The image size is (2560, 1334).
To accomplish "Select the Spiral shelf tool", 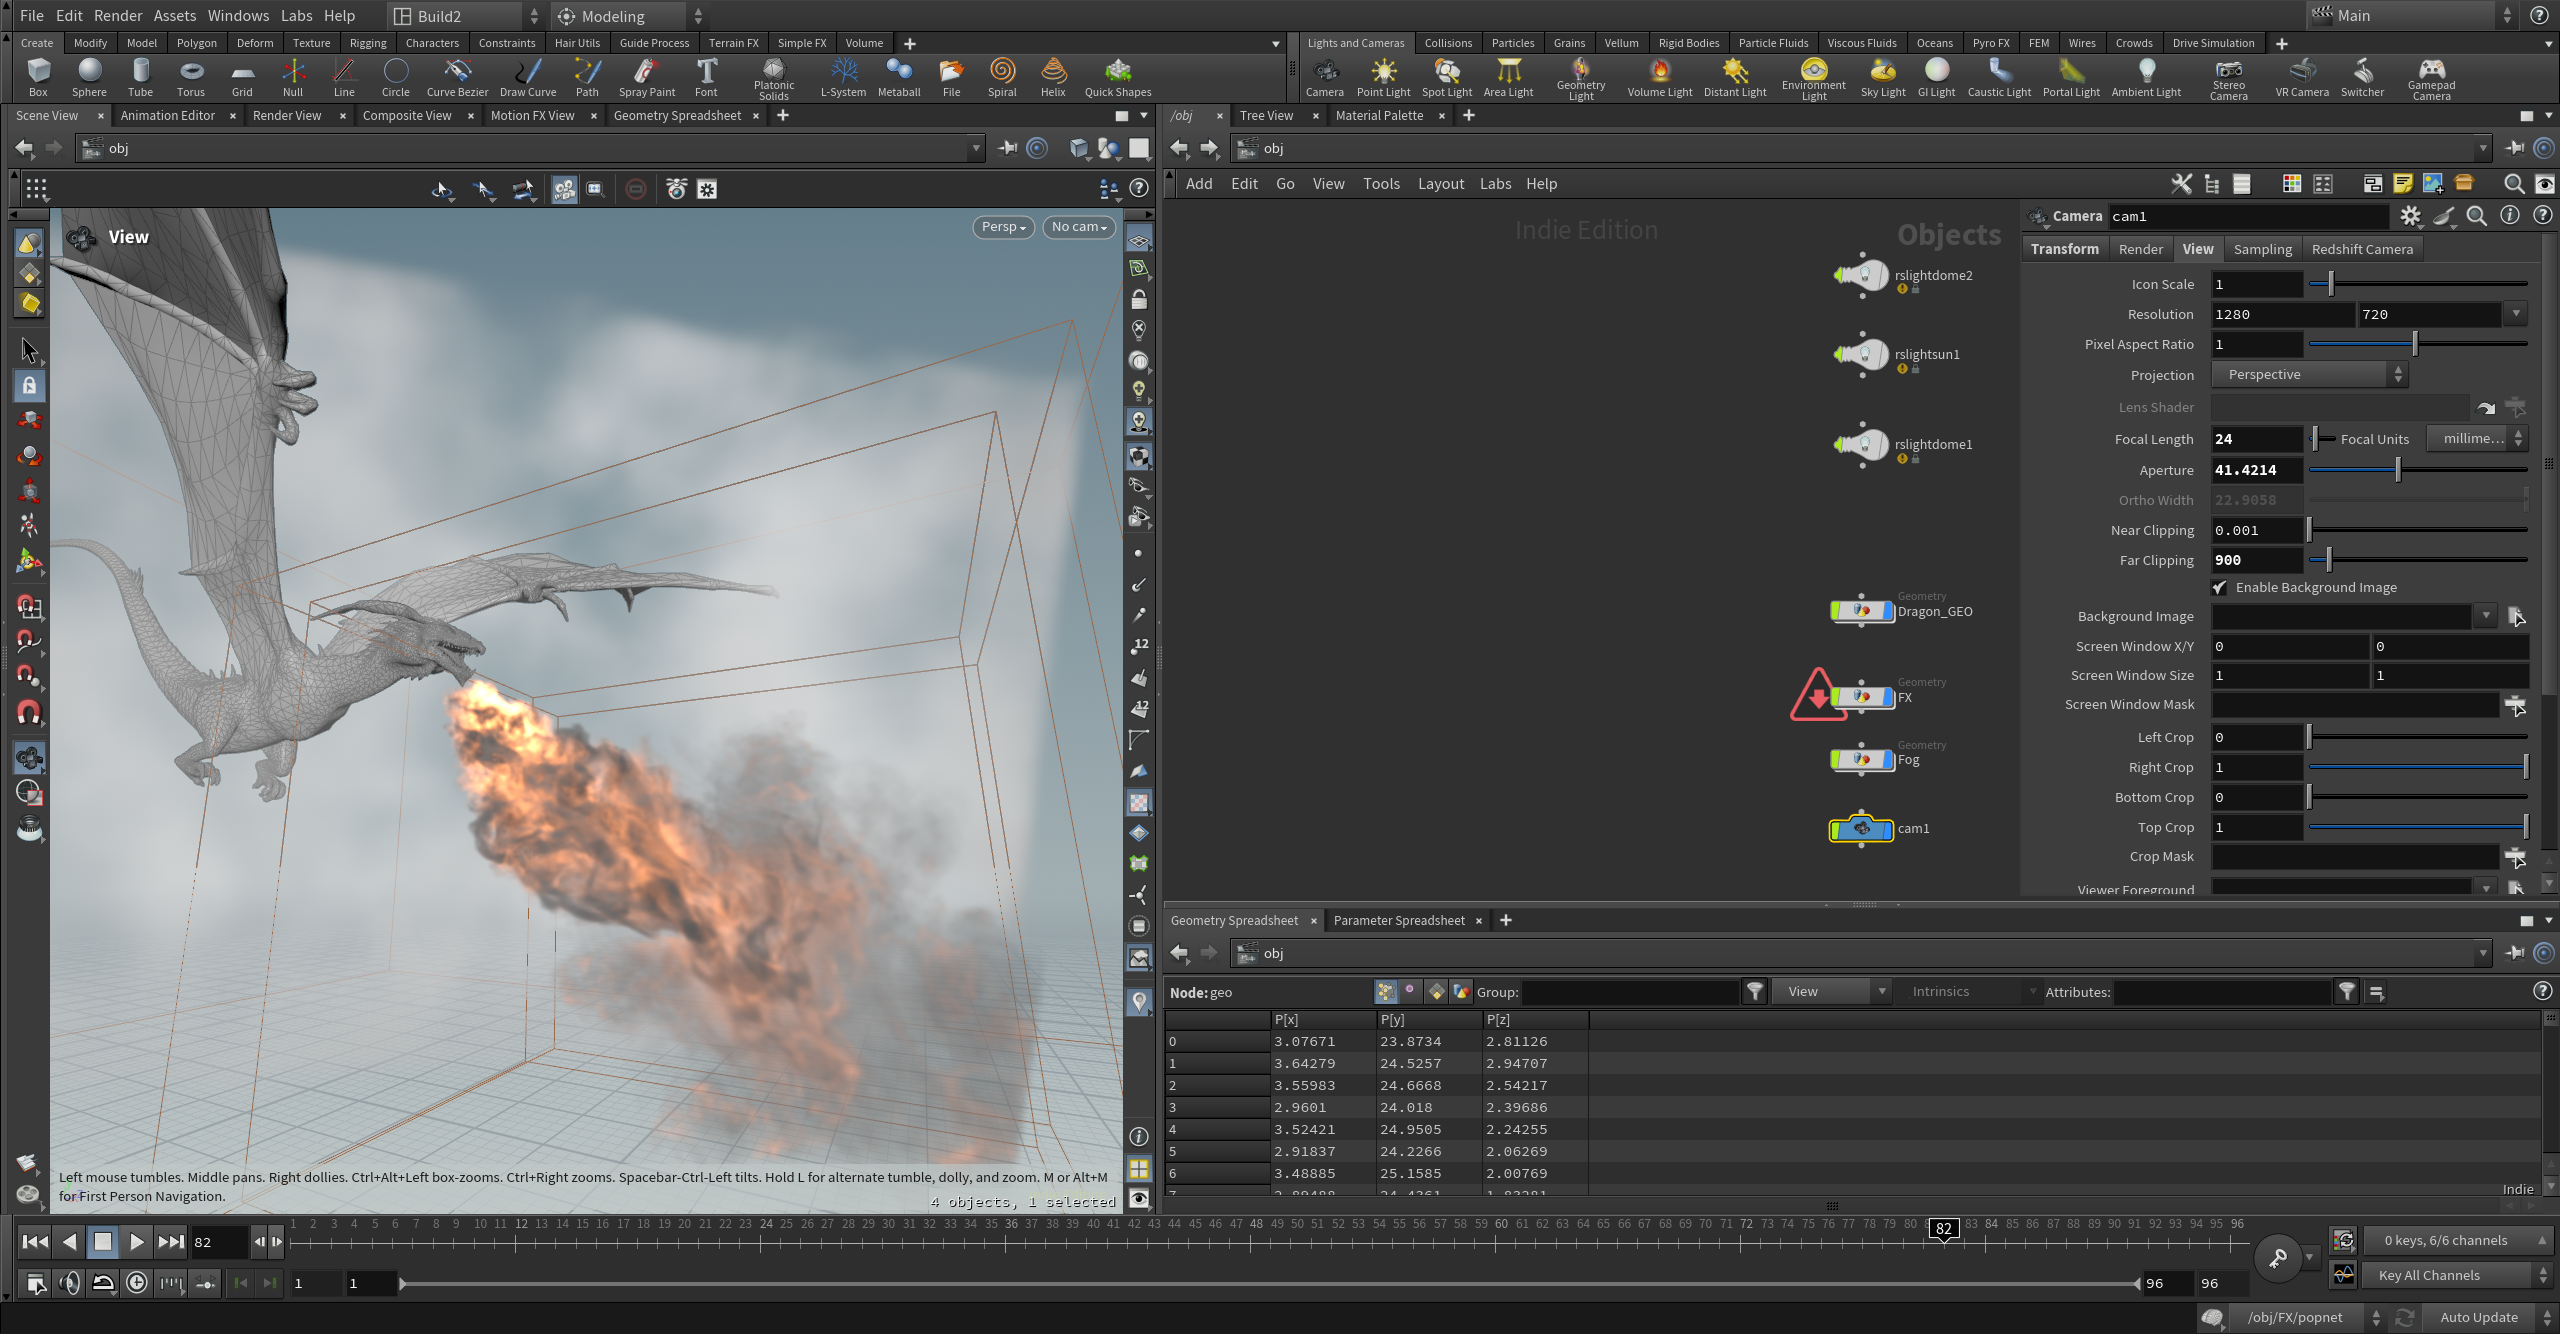I will [1001, 77].
